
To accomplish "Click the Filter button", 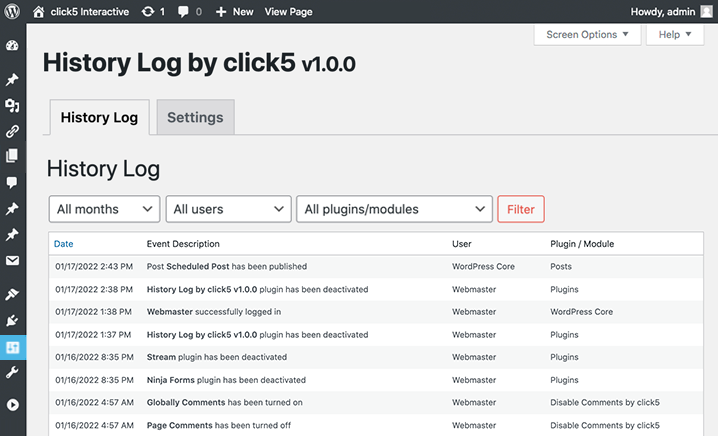I will 521,209.
